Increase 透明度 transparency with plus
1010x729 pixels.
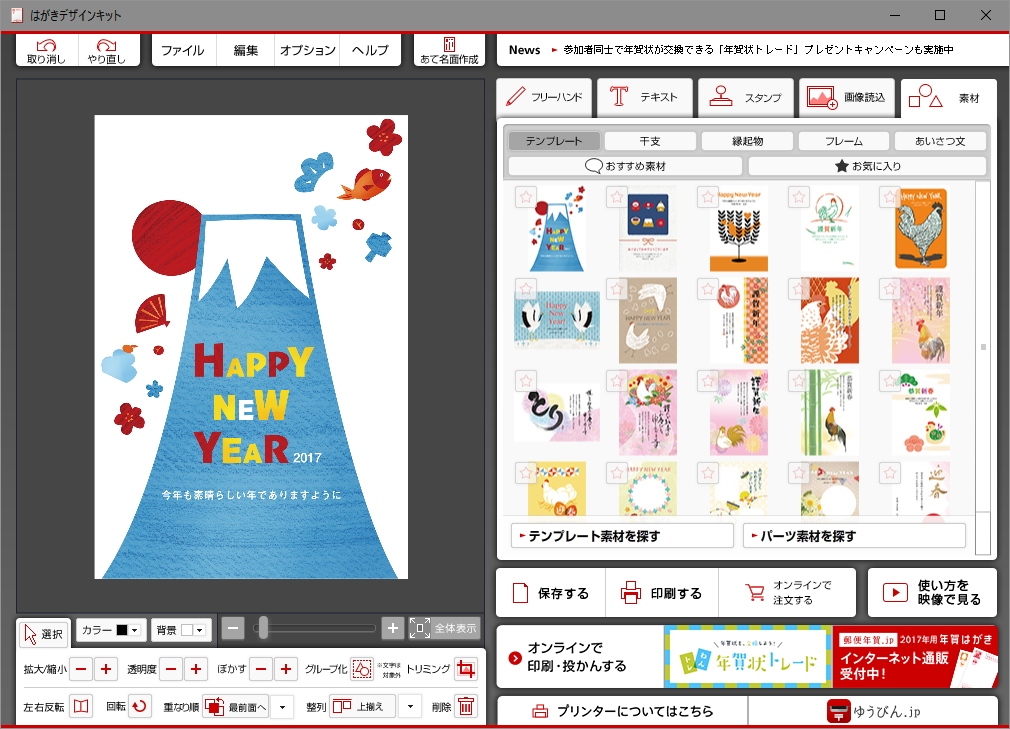point(196,669)
